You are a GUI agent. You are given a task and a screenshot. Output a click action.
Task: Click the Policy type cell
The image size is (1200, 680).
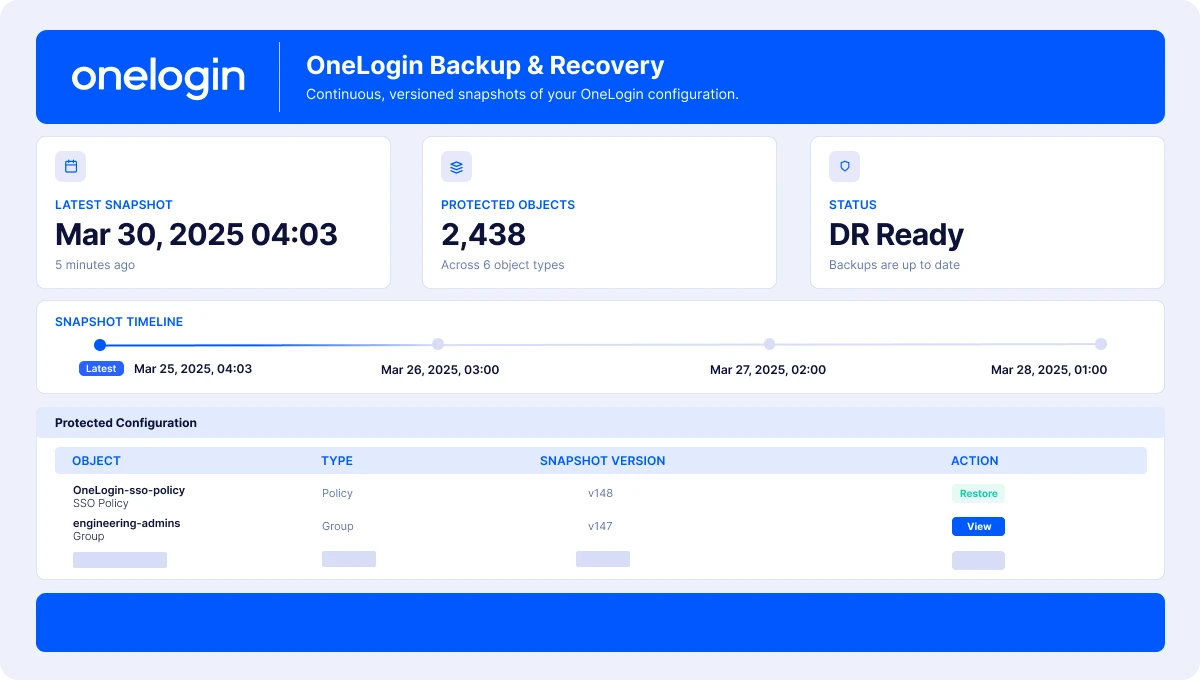pyautogui.click(x=337, y=493)
